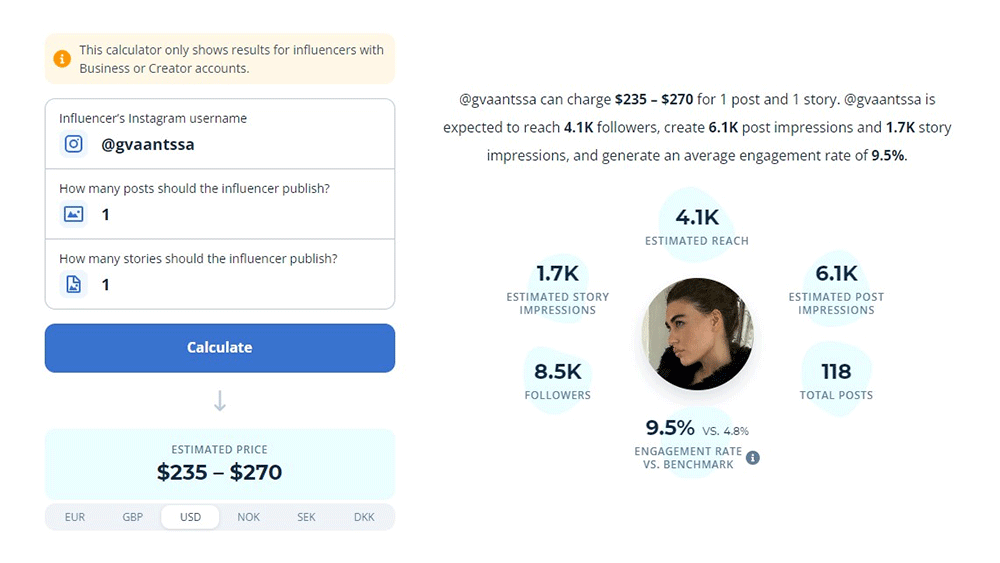Choose SEK as the currency
The height and width of the screenshot is (563, 1000).
point(306,517)
